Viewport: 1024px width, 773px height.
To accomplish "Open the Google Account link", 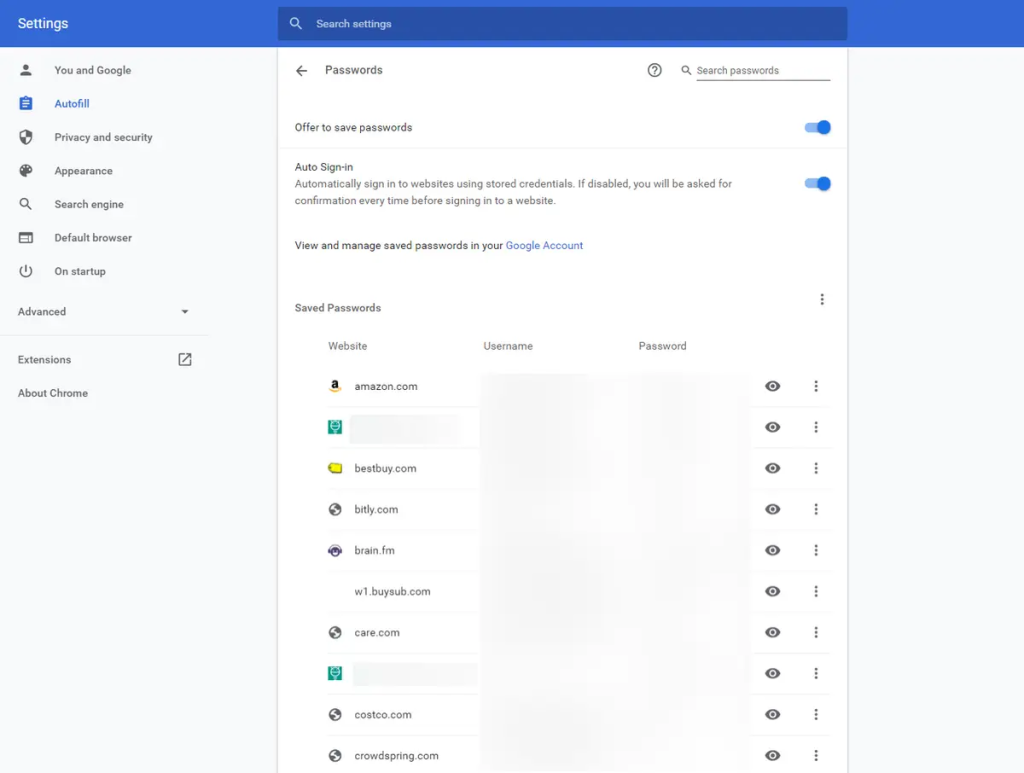I will pos(544,245).
